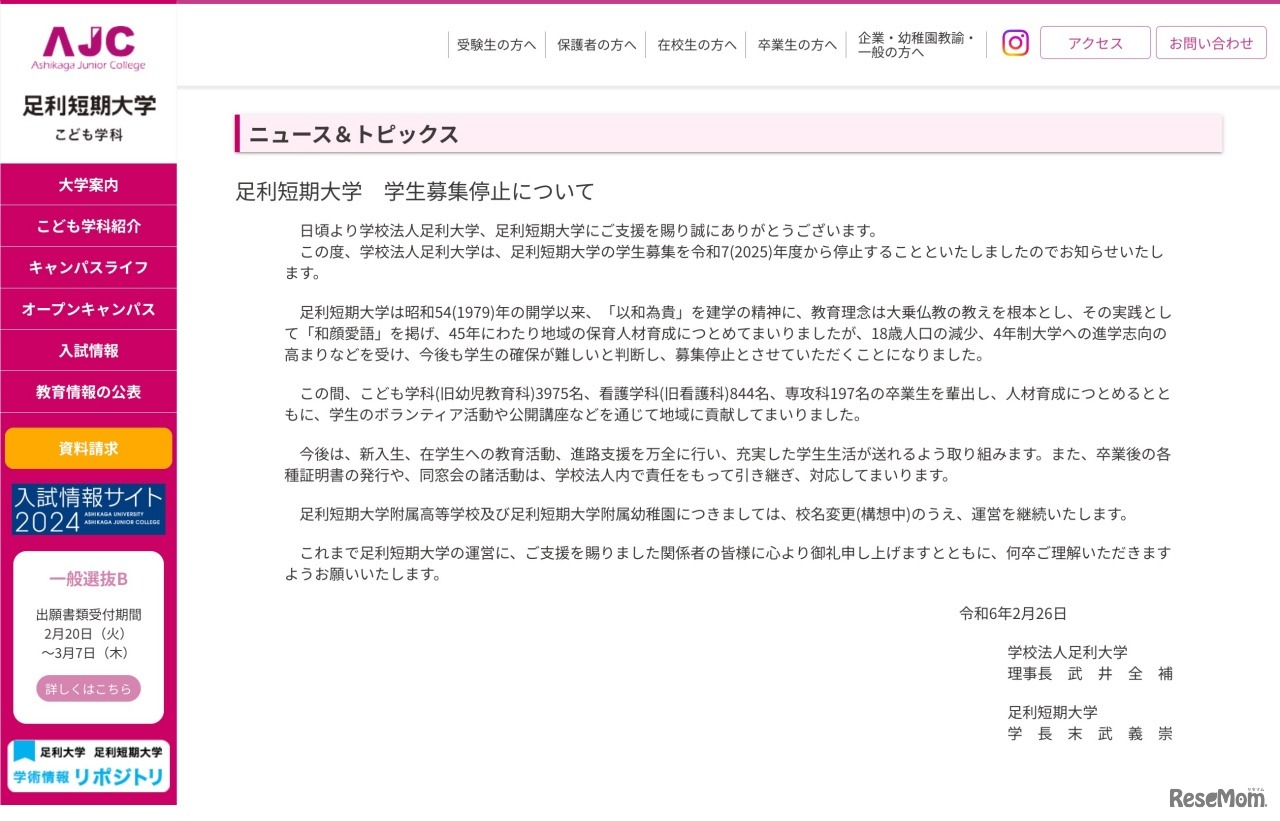1280x821 pixels.
Task: Select 教育情報の公表 menu item
Action: click(88, 391)
